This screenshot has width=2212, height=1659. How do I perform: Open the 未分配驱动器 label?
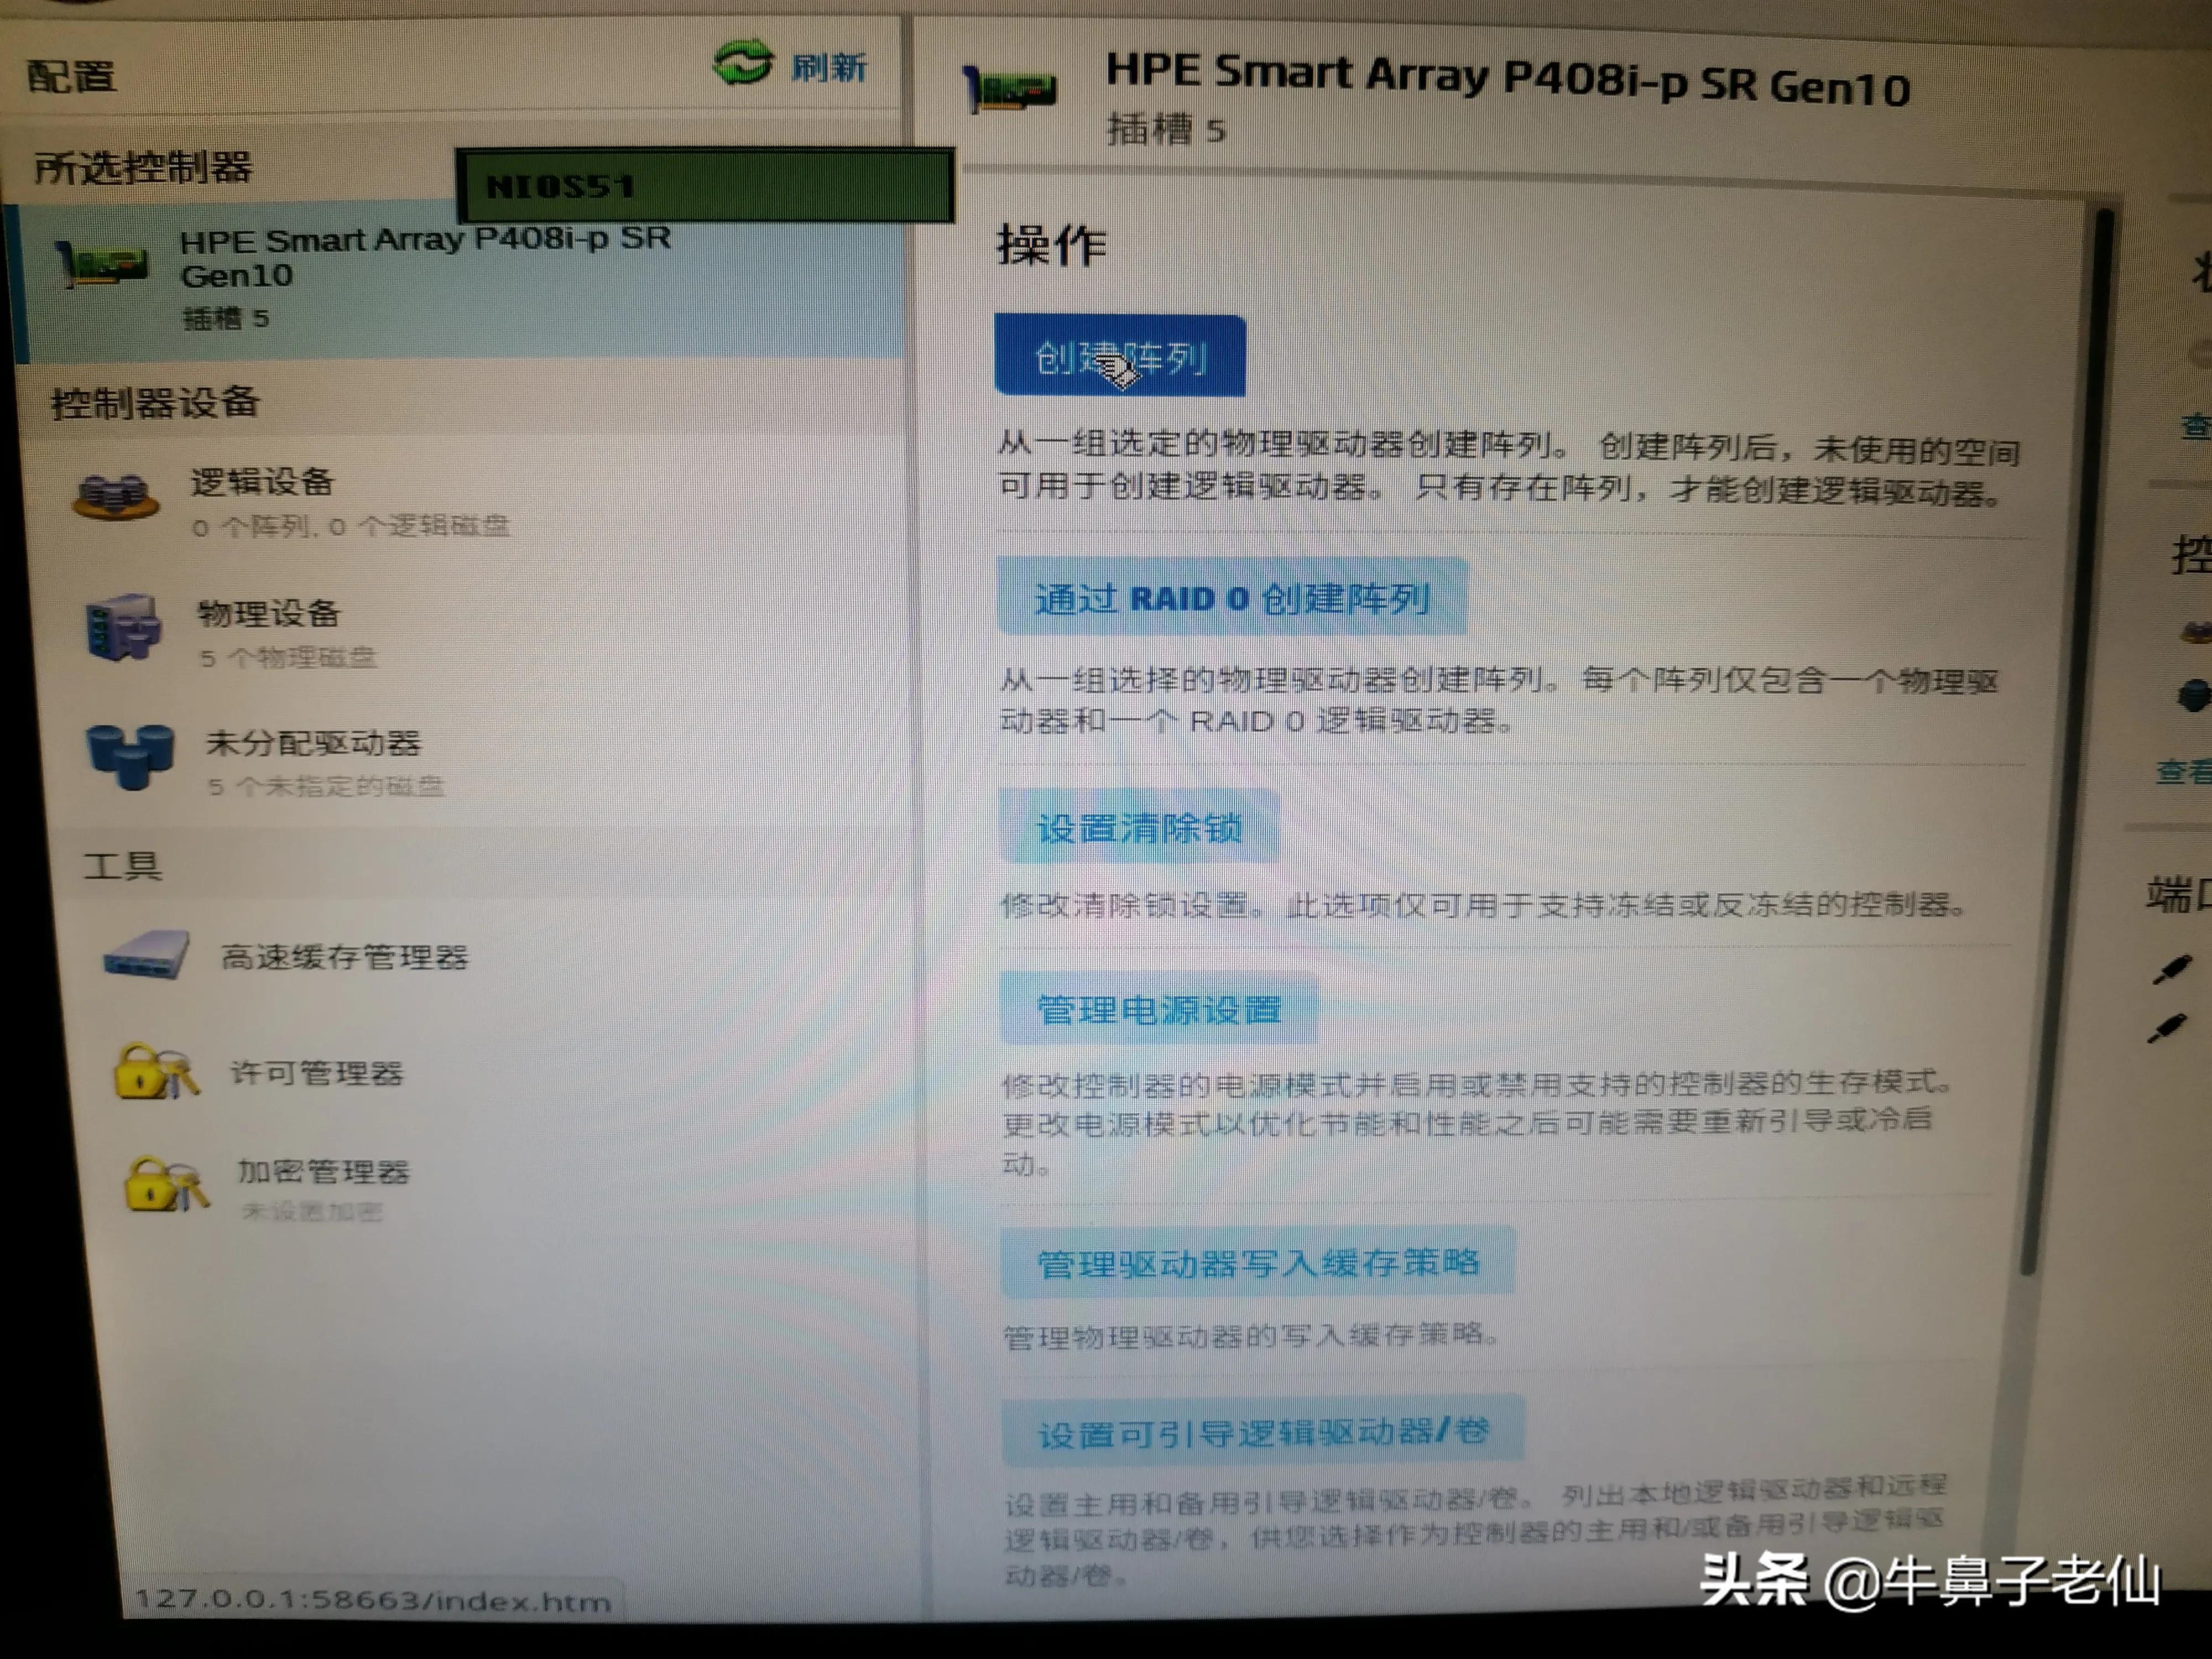click(314, 743)
